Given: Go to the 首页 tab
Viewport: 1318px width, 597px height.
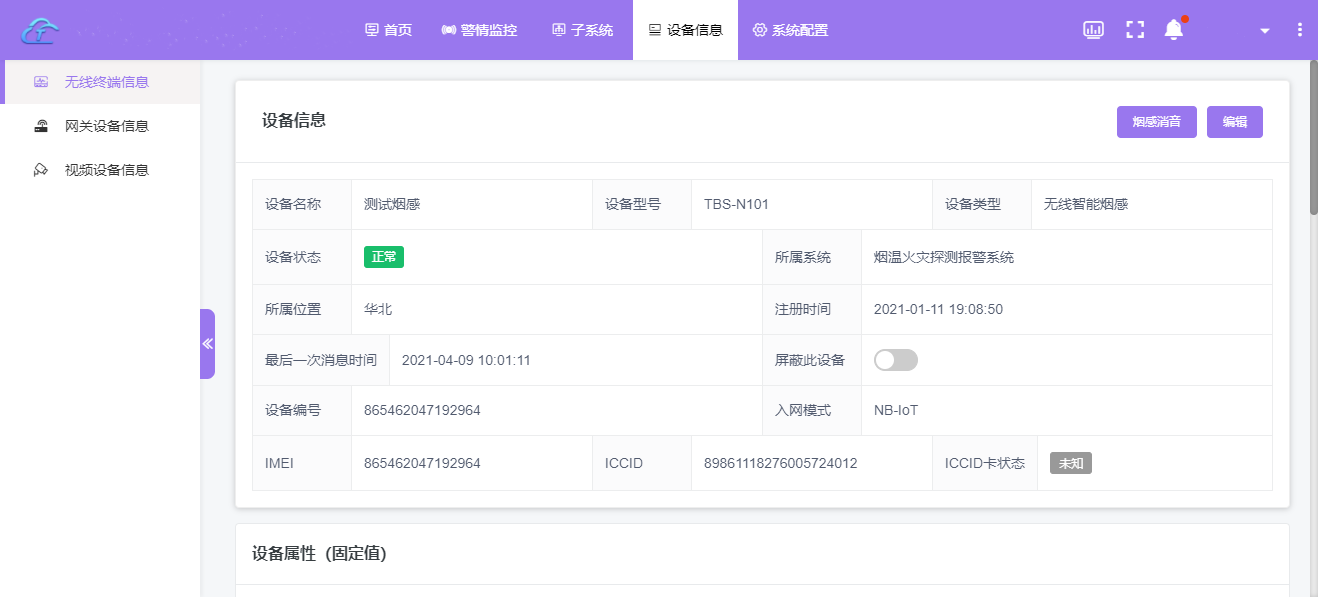Looking at the screenshot, I should pos(388,30).
